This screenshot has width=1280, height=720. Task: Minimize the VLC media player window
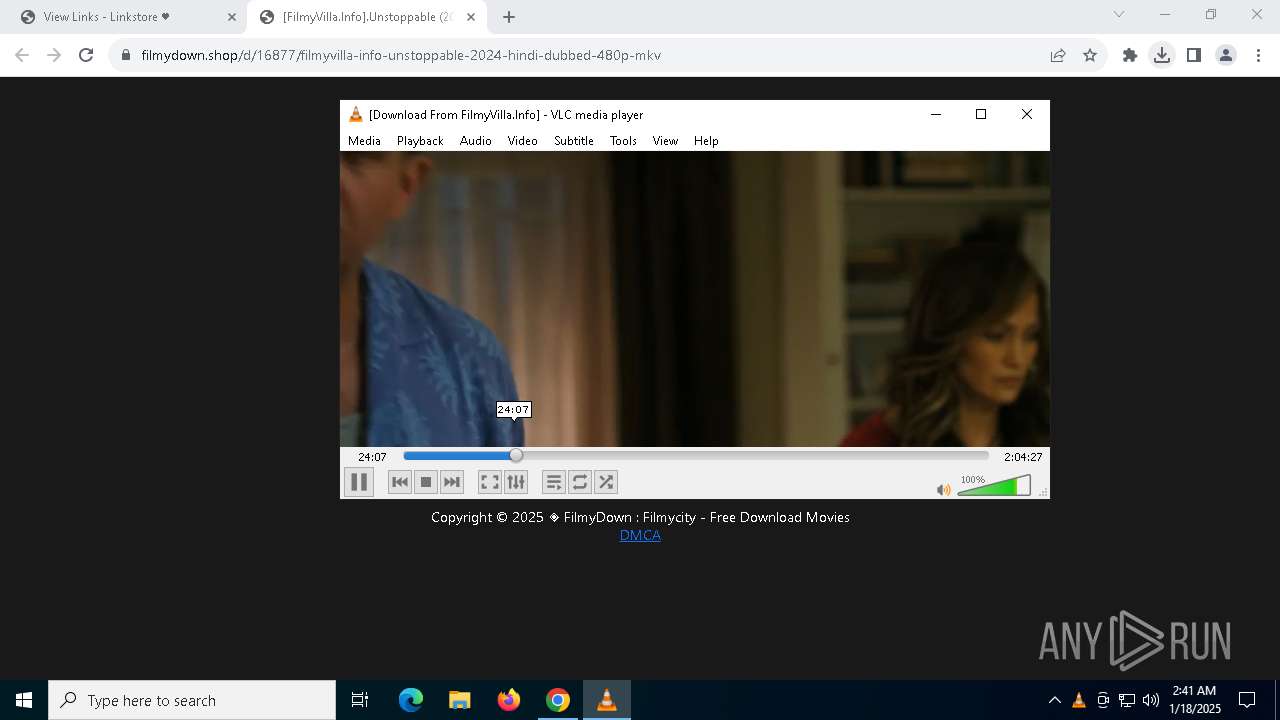(x=936, y=114)
